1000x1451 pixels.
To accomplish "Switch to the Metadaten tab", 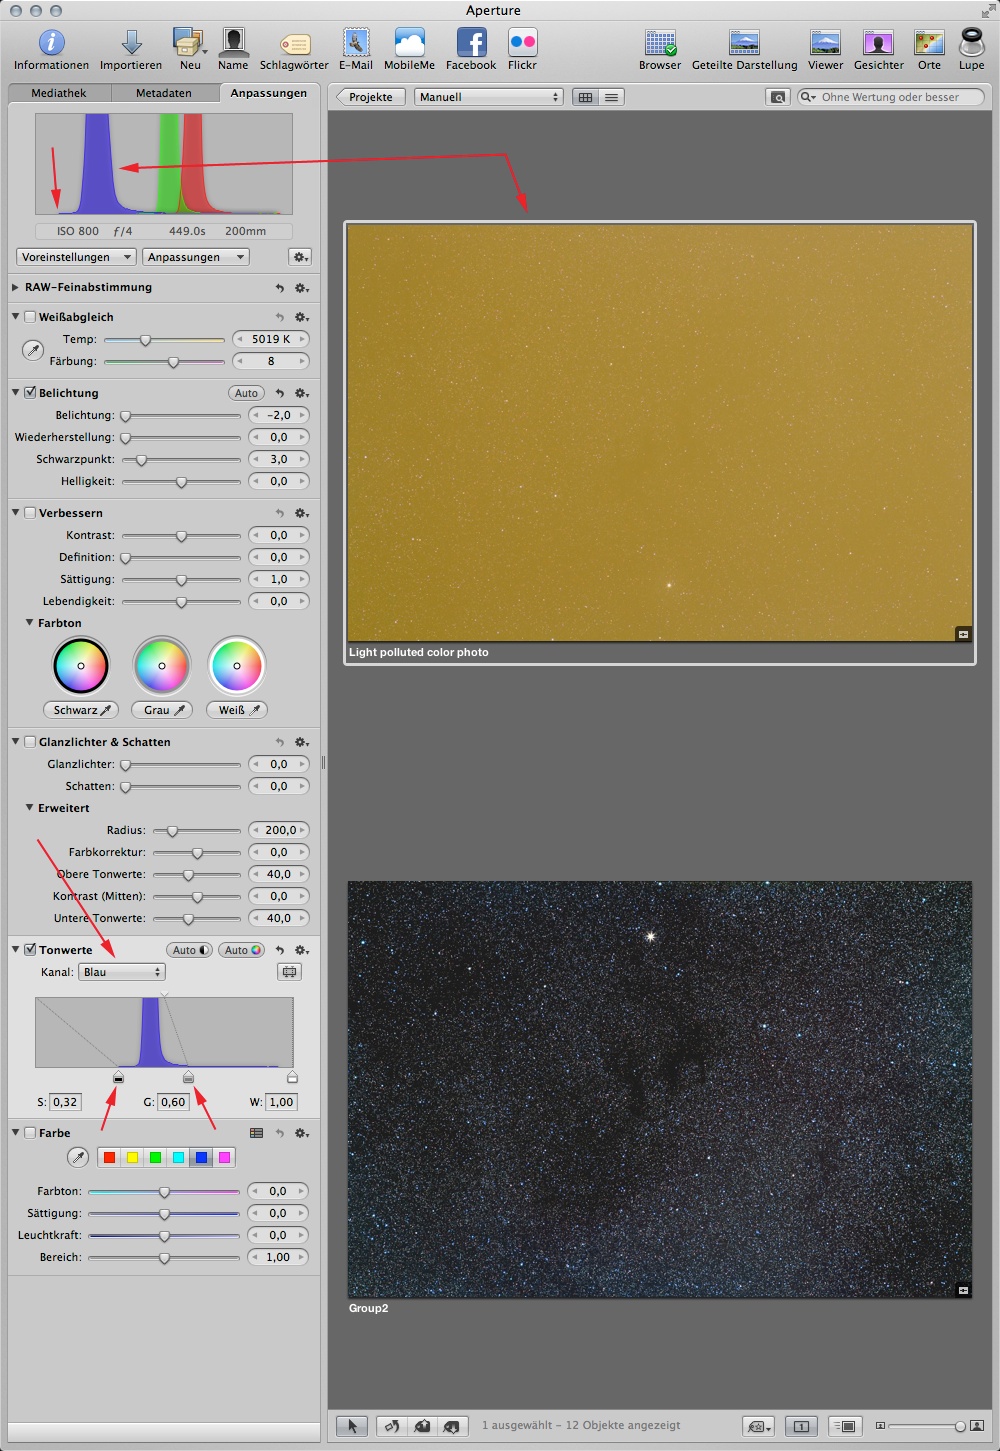I will point(164,93).
